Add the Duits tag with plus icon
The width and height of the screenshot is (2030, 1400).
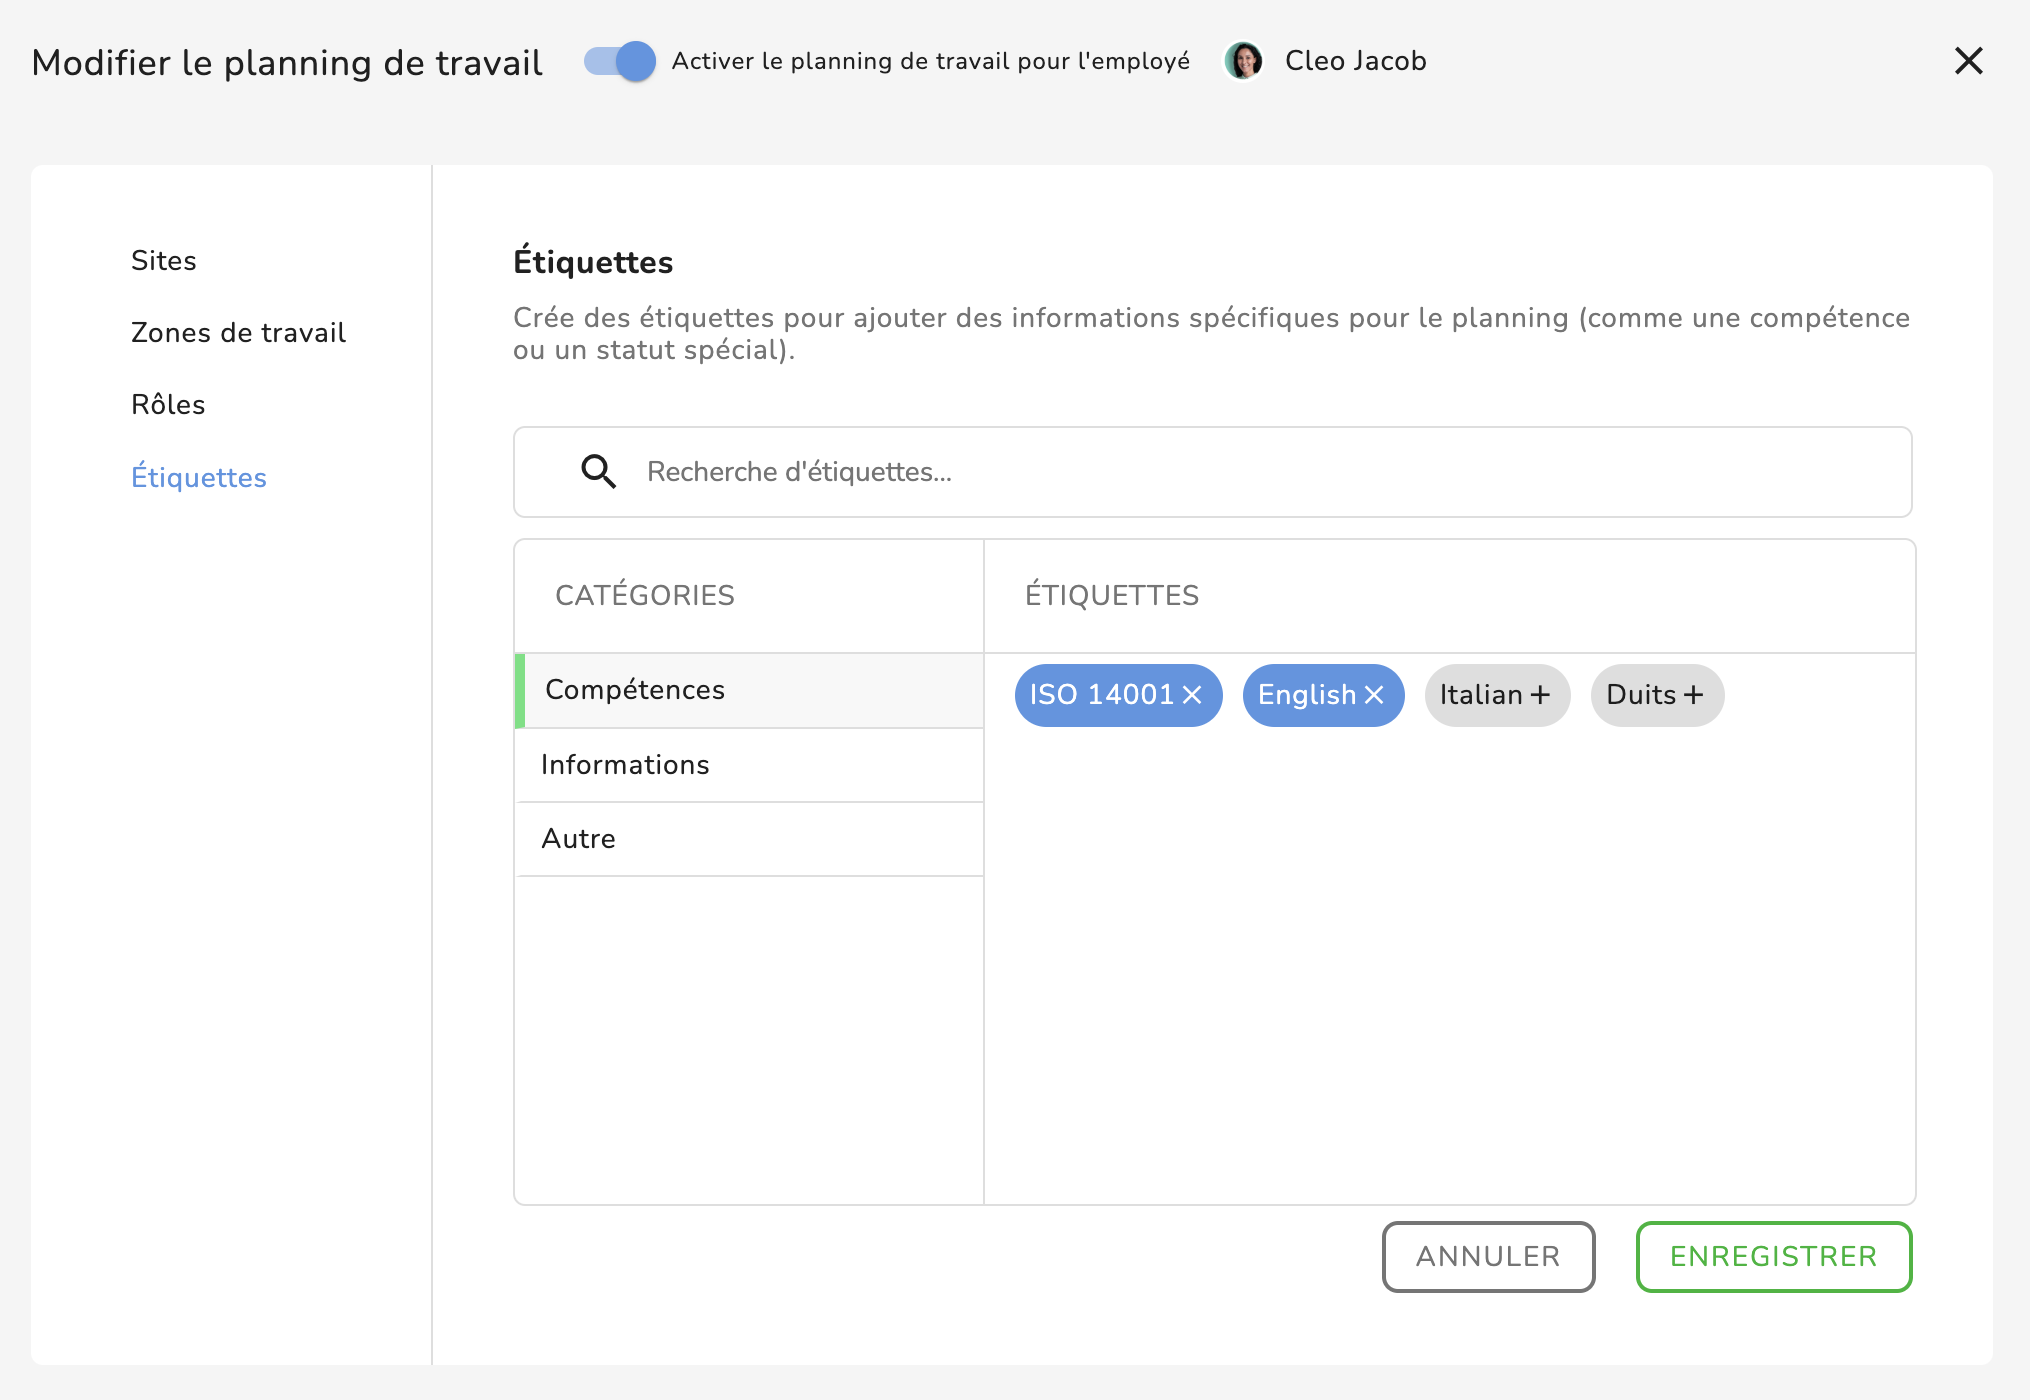tap(1693, 695)
